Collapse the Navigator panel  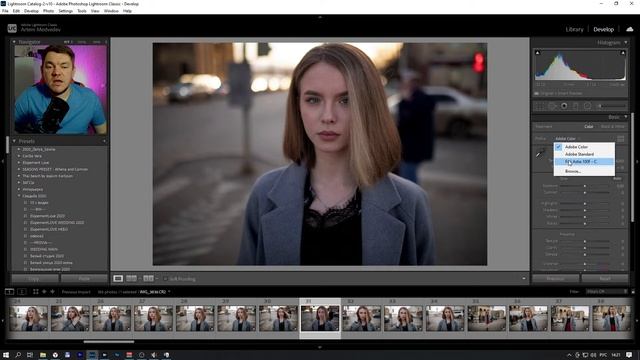pos(14,42)
